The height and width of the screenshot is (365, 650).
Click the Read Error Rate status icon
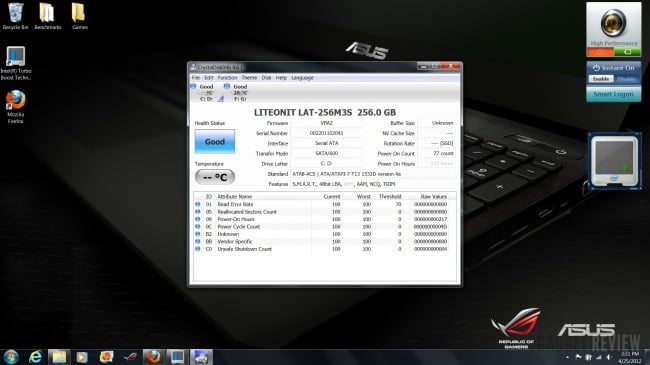tap(198, 204)
